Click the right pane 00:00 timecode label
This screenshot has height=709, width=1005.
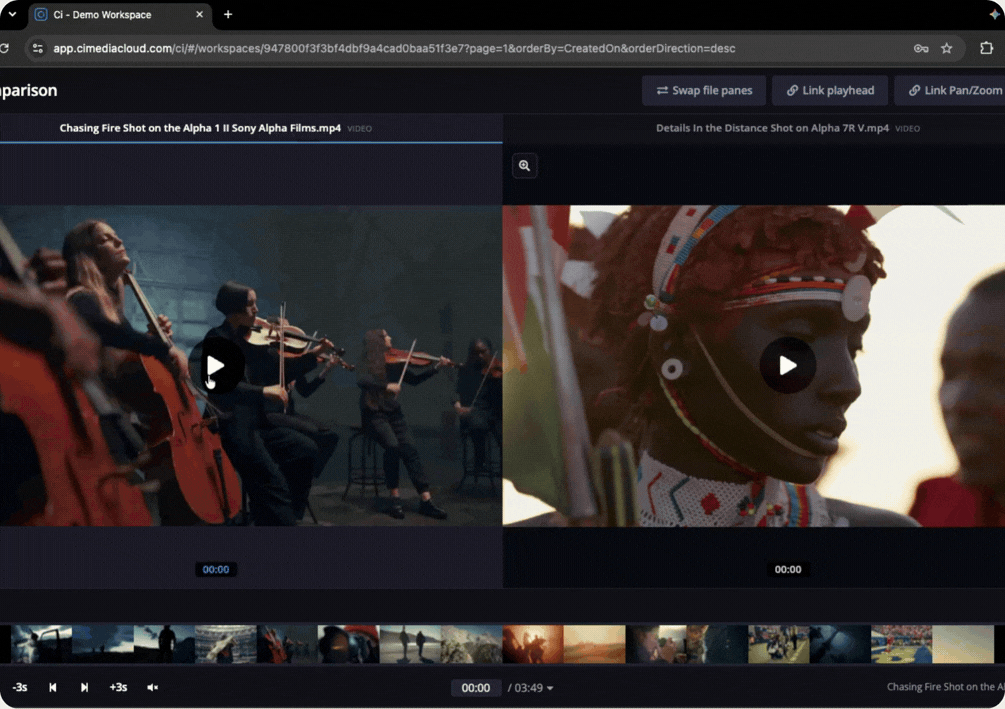[788, 569]
